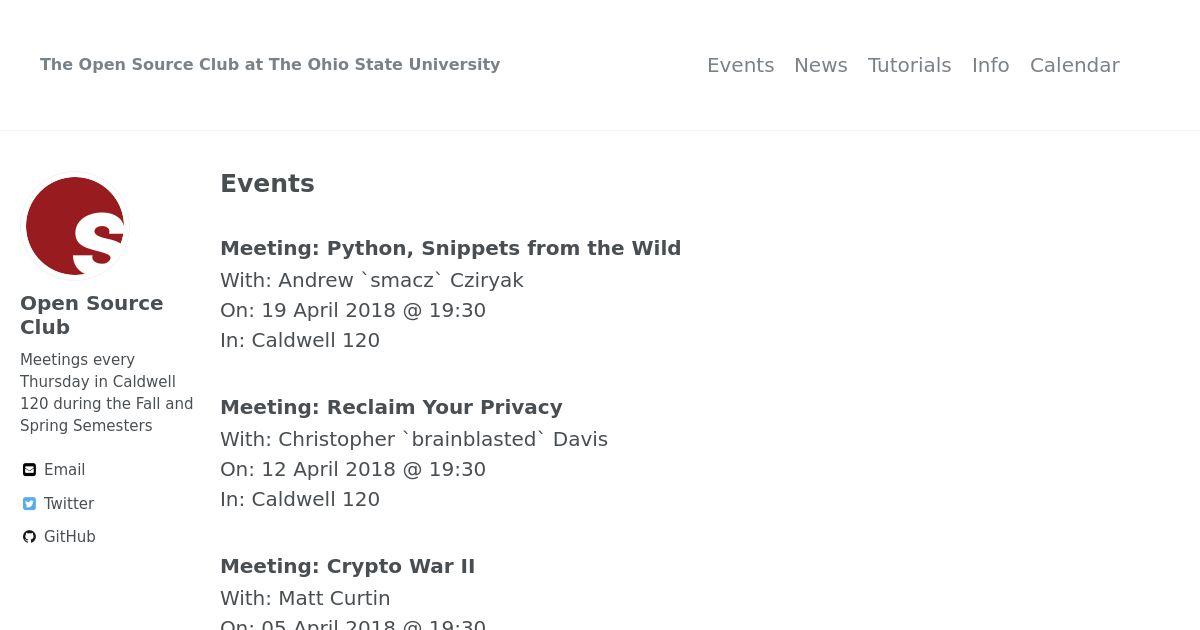Click the Twitter text link
This screenshot has width=1200, height=630.
(69, 504)
